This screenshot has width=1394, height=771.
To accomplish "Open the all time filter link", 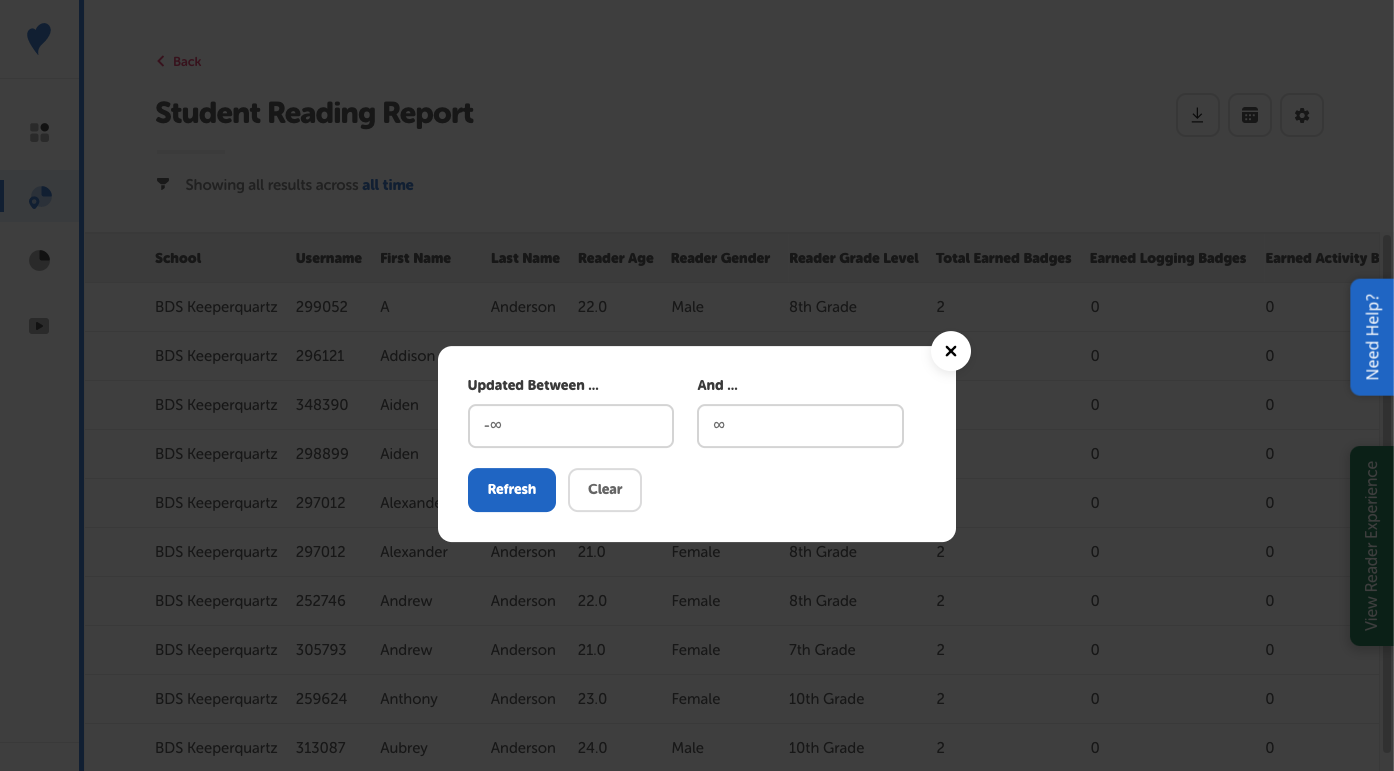I will click(x=388, y=184).
